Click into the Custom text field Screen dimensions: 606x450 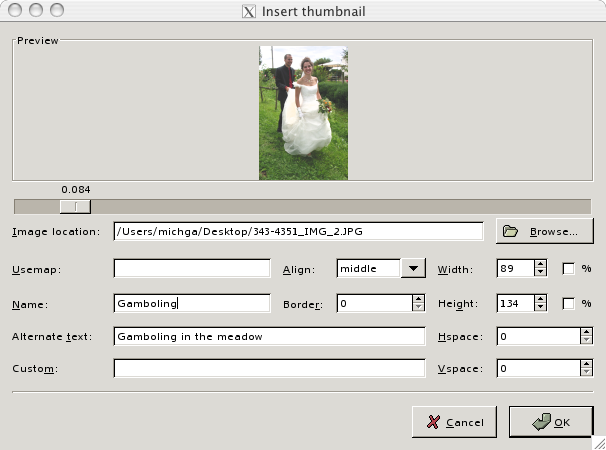click(270, 369)
